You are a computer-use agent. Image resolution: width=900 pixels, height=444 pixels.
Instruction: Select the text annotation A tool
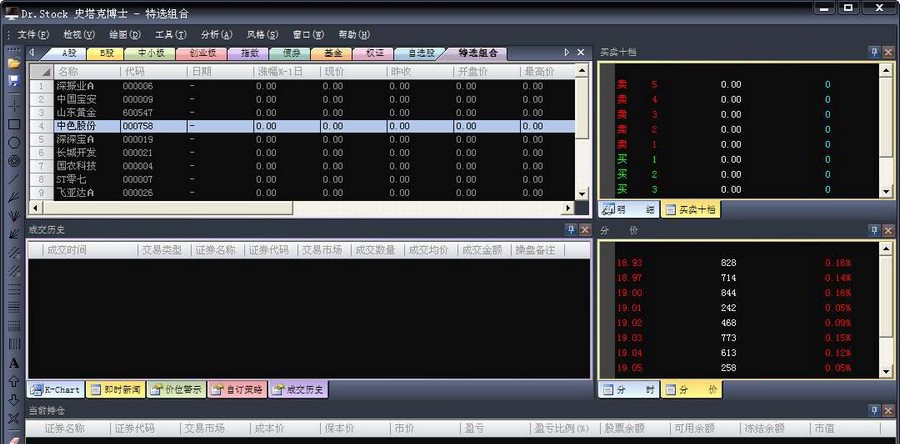coord(14,363)
